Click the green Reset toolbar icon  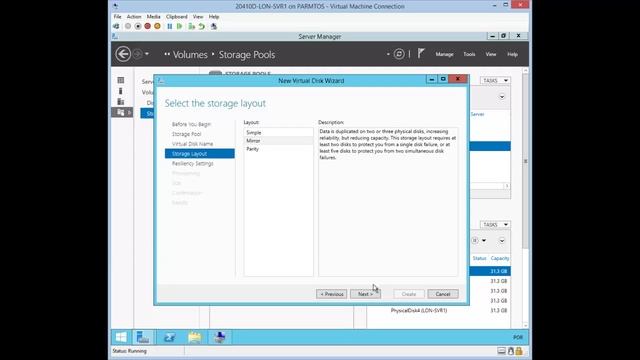179,27
